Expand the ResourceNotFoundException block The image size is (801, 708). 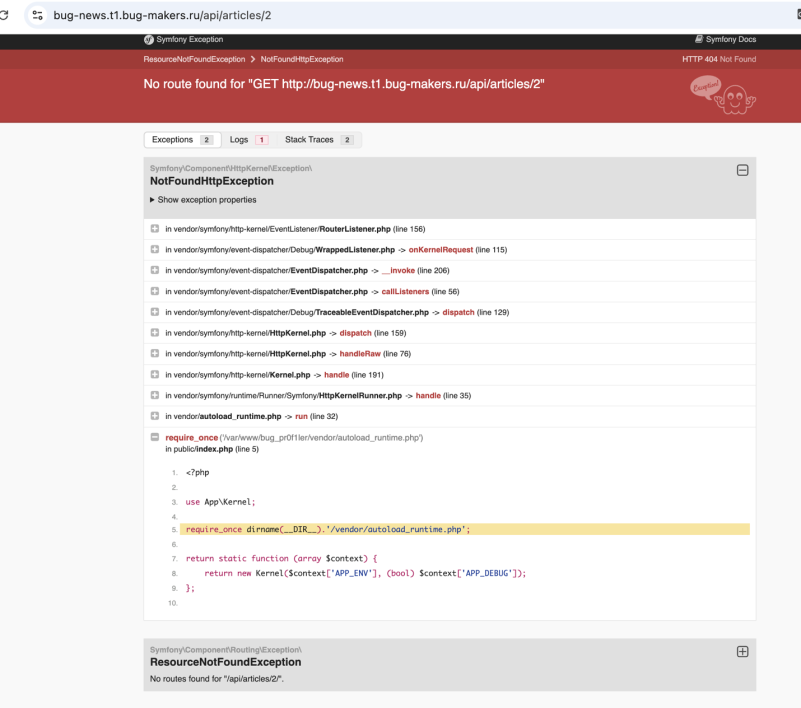pyautogui.click(x=742, y=652)
